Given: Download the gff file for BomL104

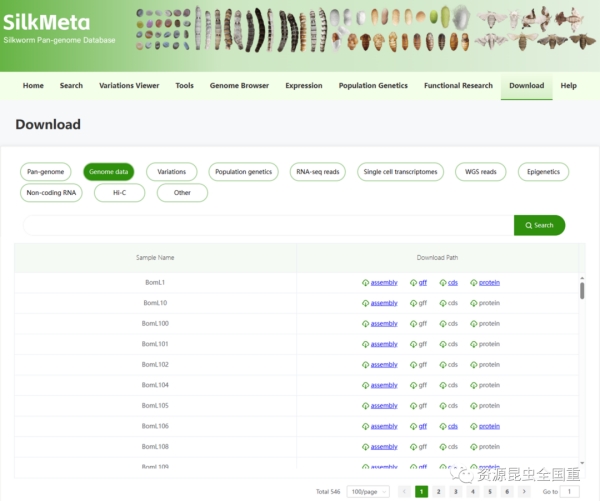Looking at the screenshot, I should pos(422,385).
